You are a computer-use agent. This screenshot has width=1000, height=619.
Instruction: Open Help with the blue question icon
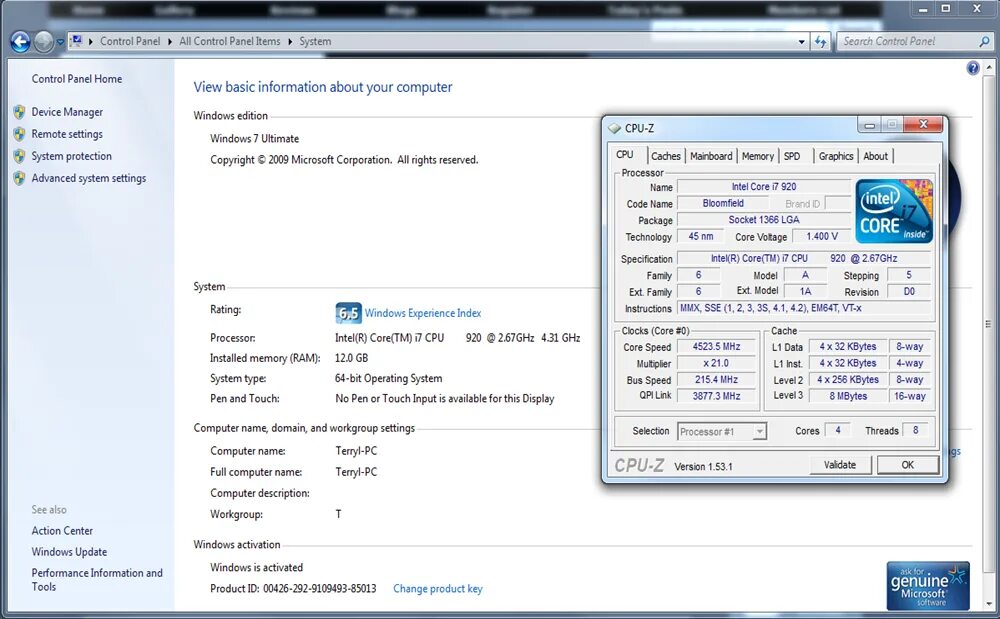pos(973,68)
